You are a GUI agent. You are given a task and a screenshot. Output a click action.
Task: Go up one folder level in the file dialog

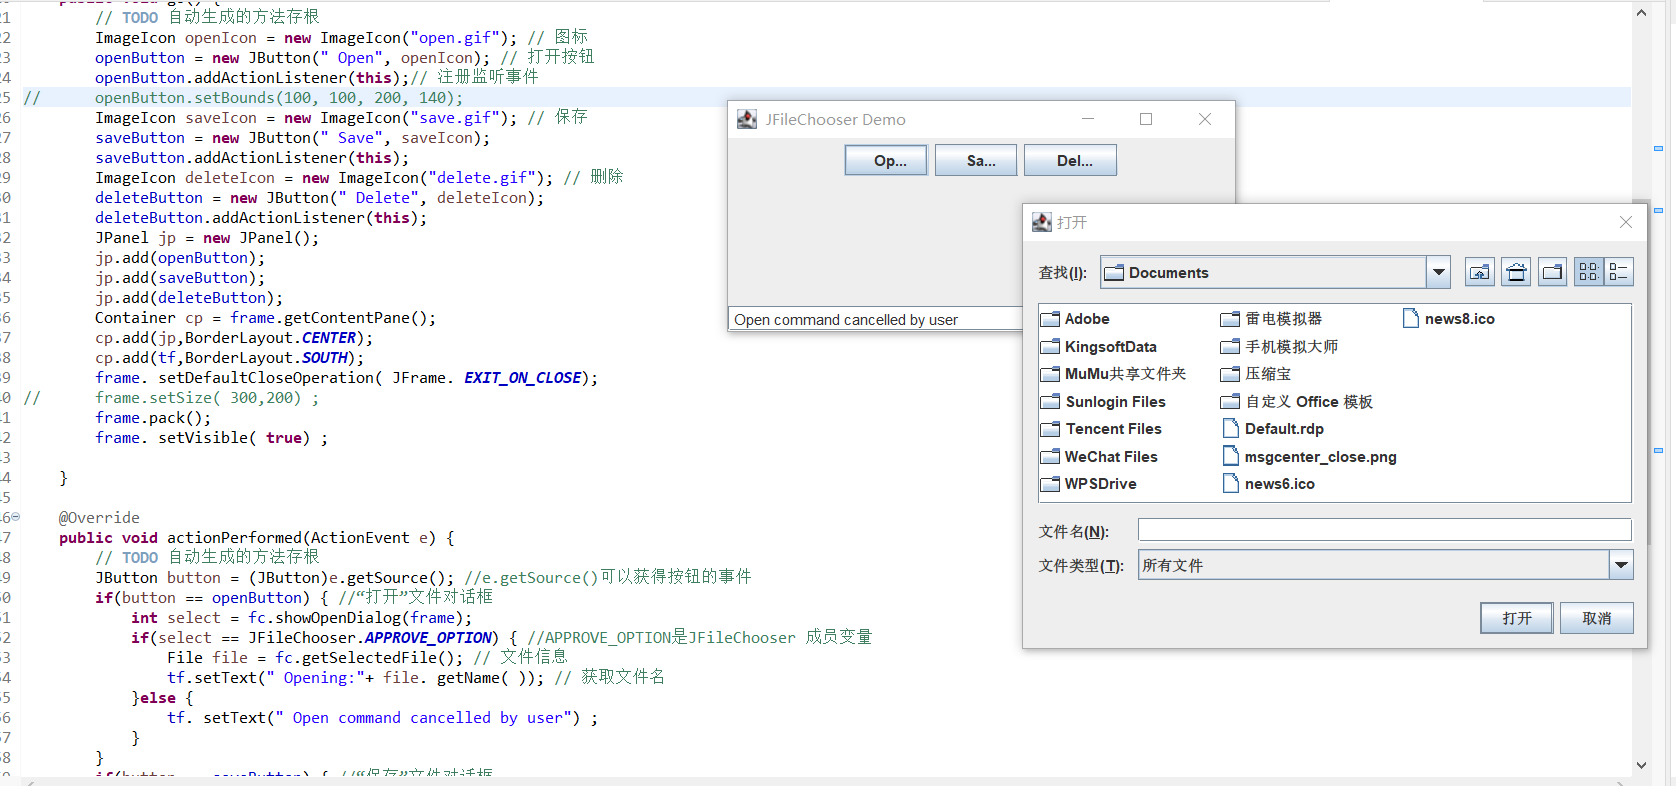tap(1480, 272)
